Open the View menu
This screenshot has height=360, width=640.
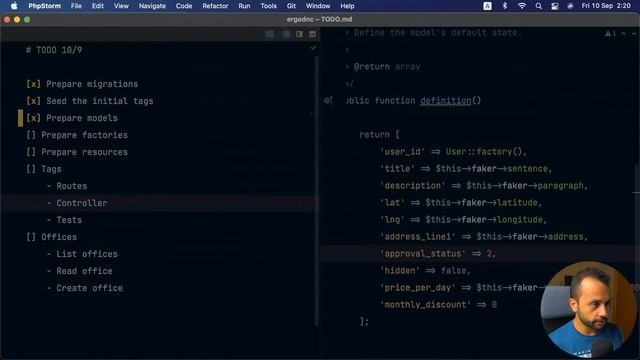121,6
